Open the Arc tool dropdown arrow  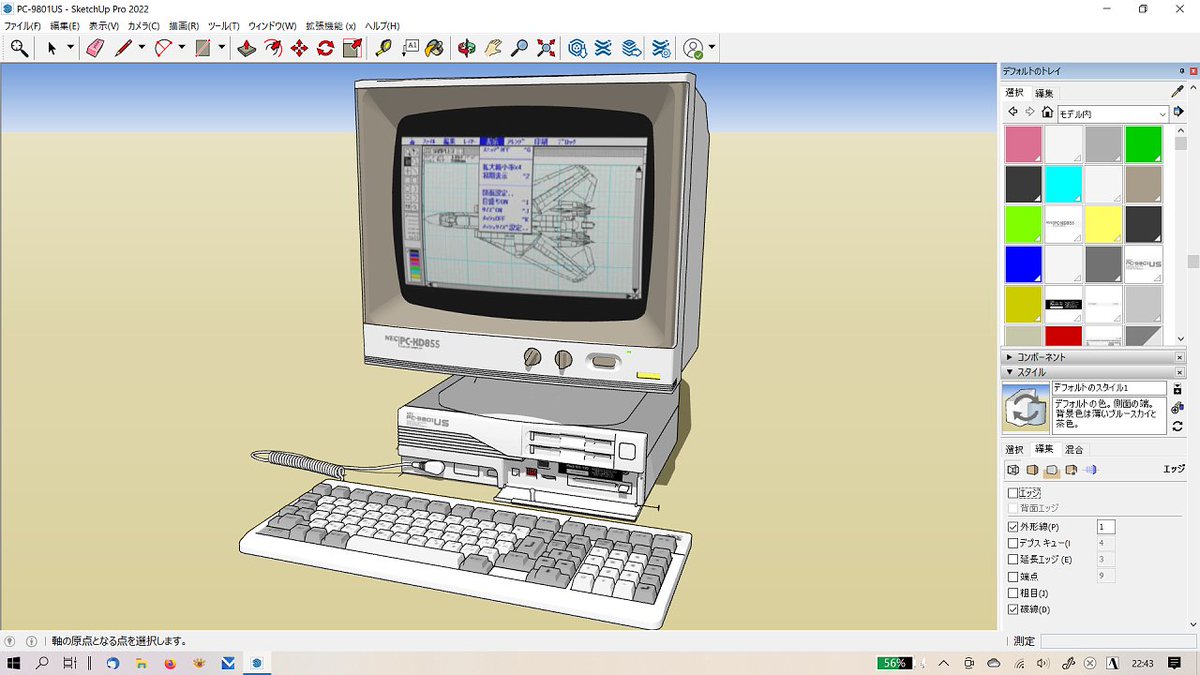[x=181, y=47]
